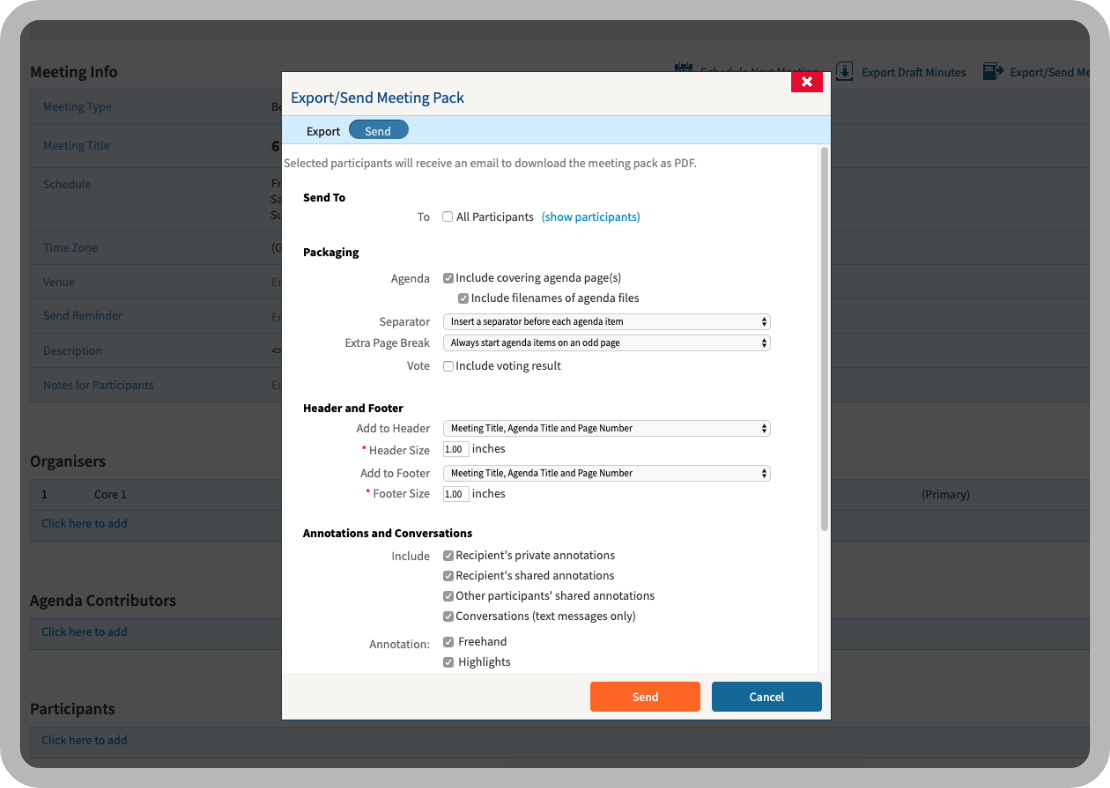Close the Export/Send Meeting Pack dialog
Image resolution: width=1110 pixels, height=788 pixels.
pyautogui.click(x=806, y=82)
